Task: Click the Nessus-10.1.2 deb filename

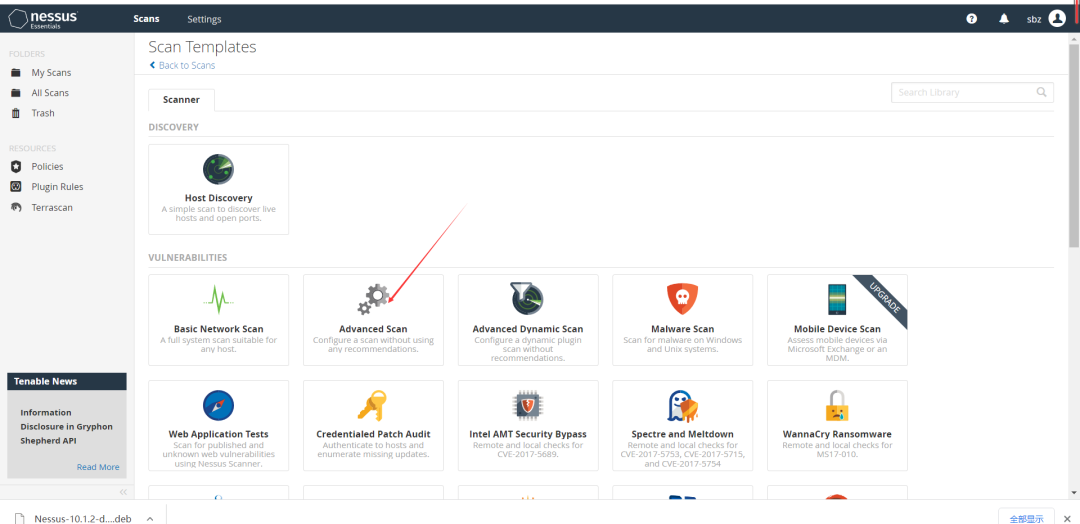Action: coord(83,518)
